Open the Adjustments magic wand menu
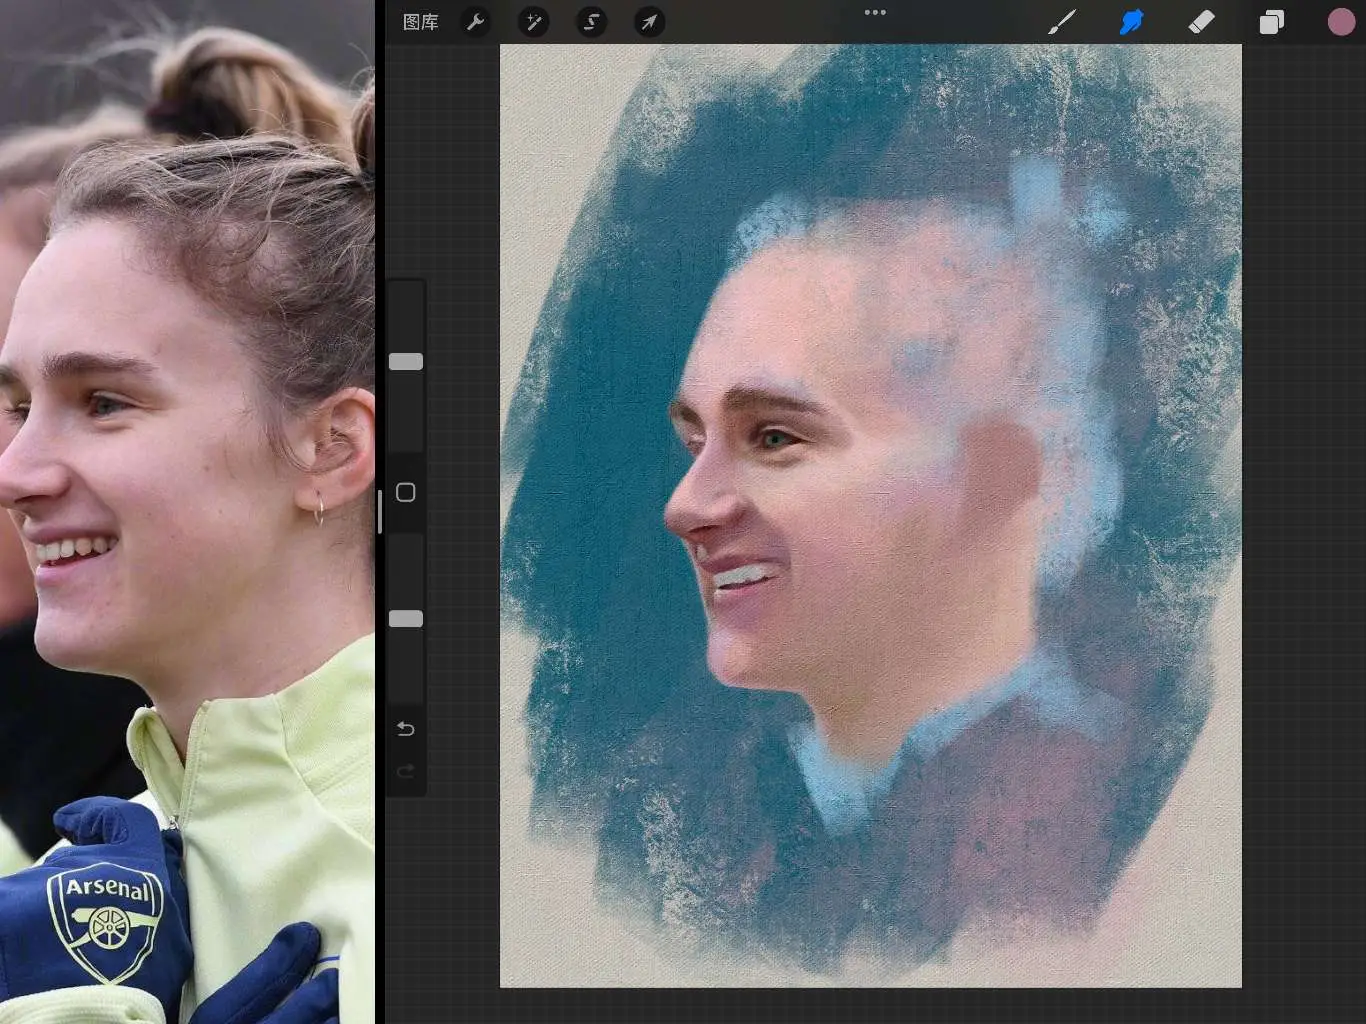The width and height of the screenshot is (1366, 1024). pos(534,22)
